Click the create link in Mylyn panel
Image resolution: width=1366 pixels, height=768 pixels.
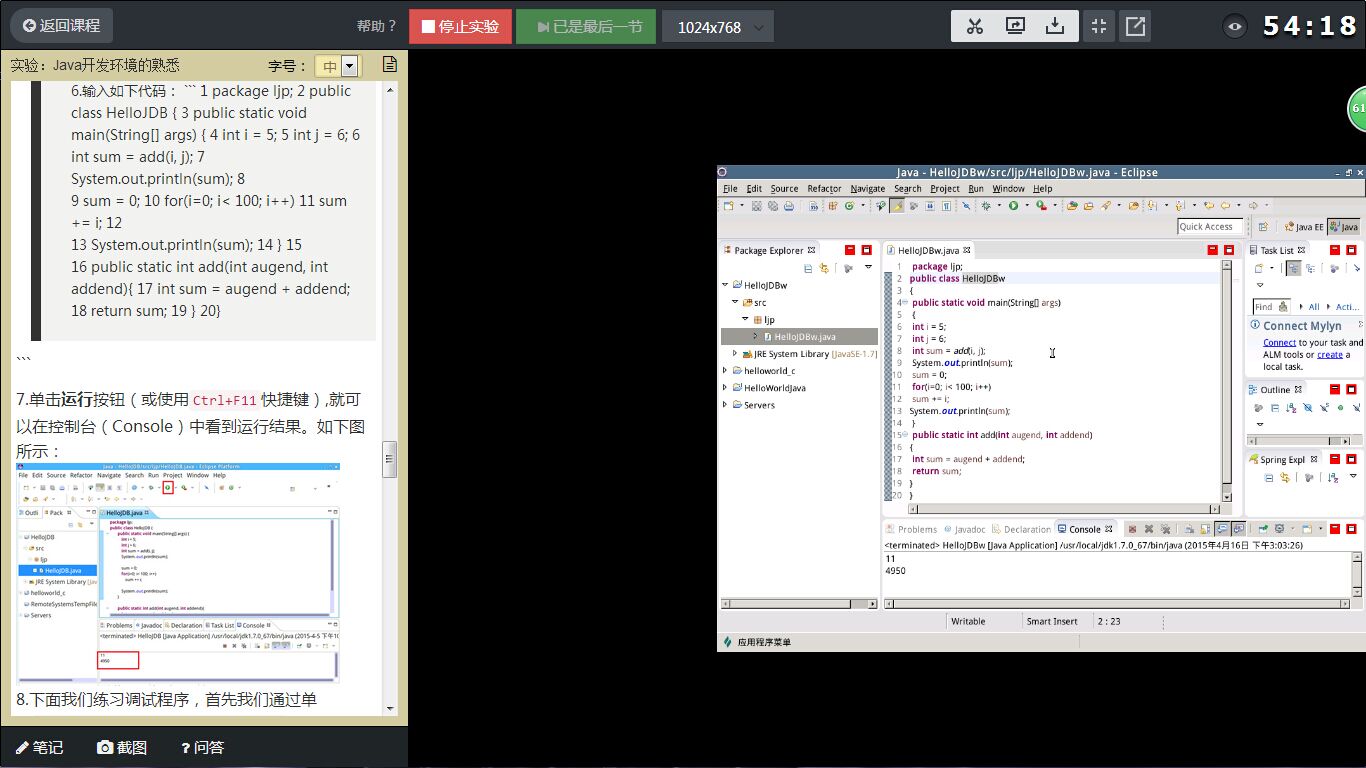1330,355
